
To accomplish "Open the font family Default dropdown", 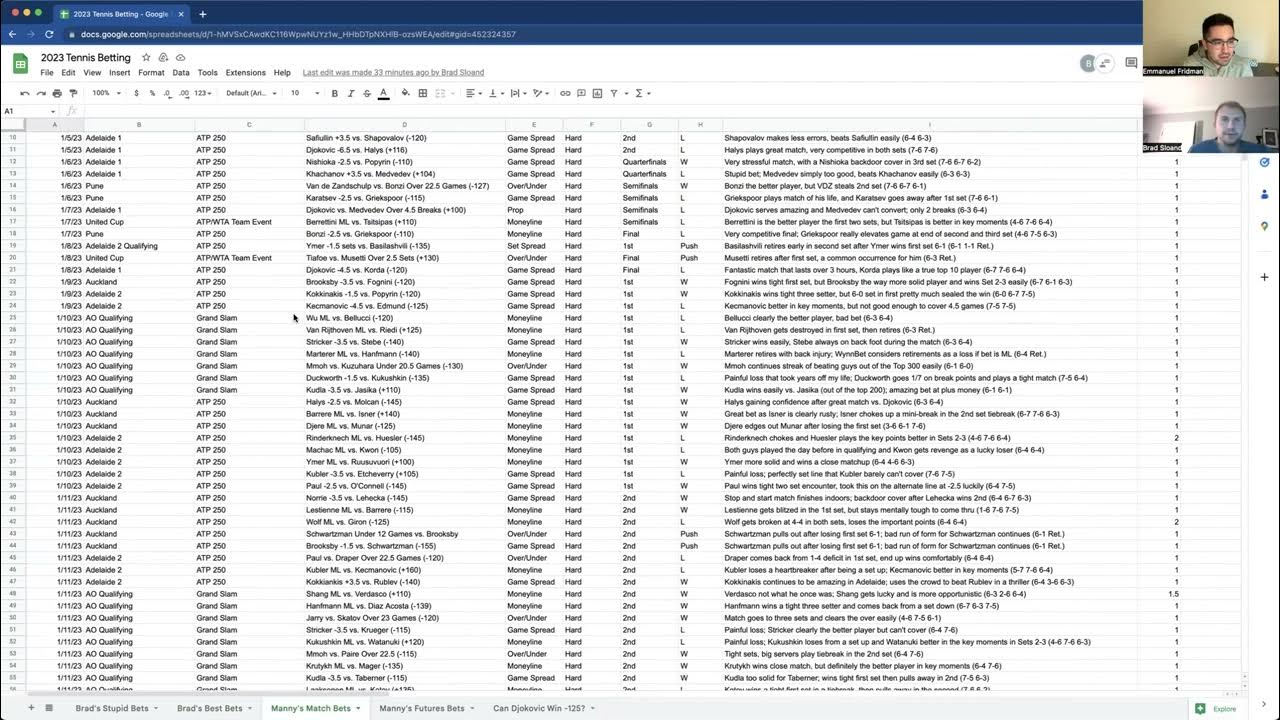I will tap(250, 93).
